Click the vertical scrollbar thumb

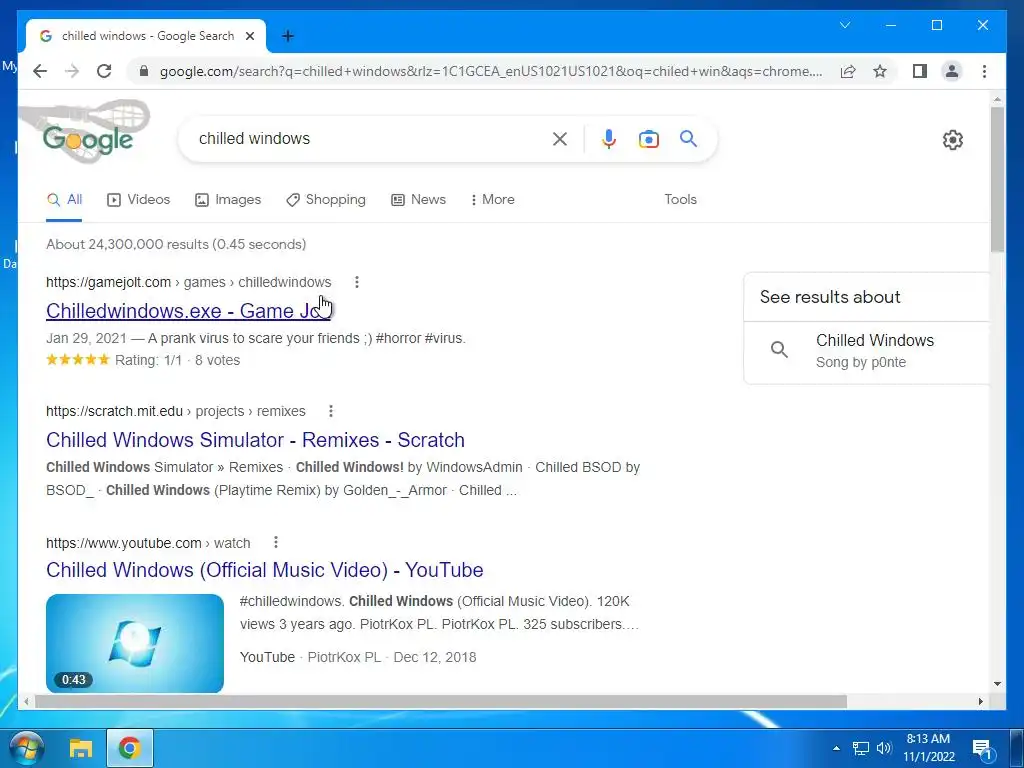[997, 180]
